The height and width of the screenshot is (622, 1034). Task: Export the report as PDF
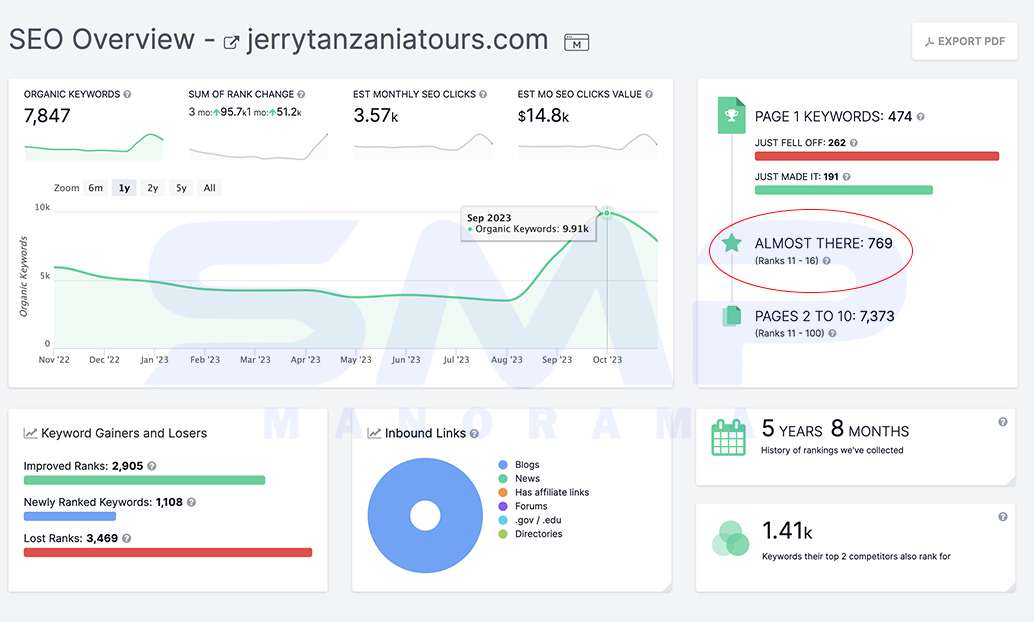(x=965, y=42)
